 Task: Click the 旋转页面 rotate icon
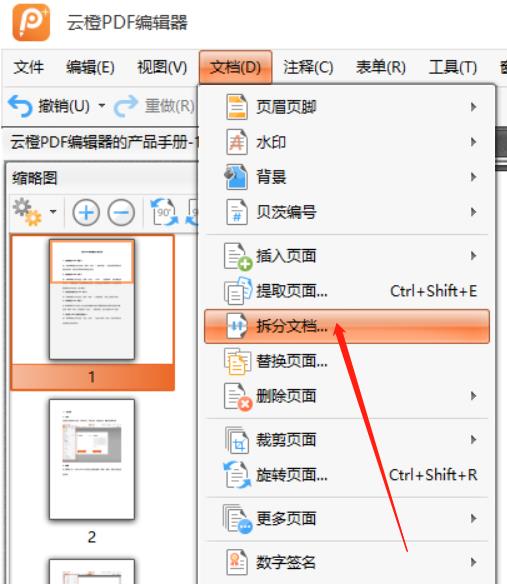[237, 475]
